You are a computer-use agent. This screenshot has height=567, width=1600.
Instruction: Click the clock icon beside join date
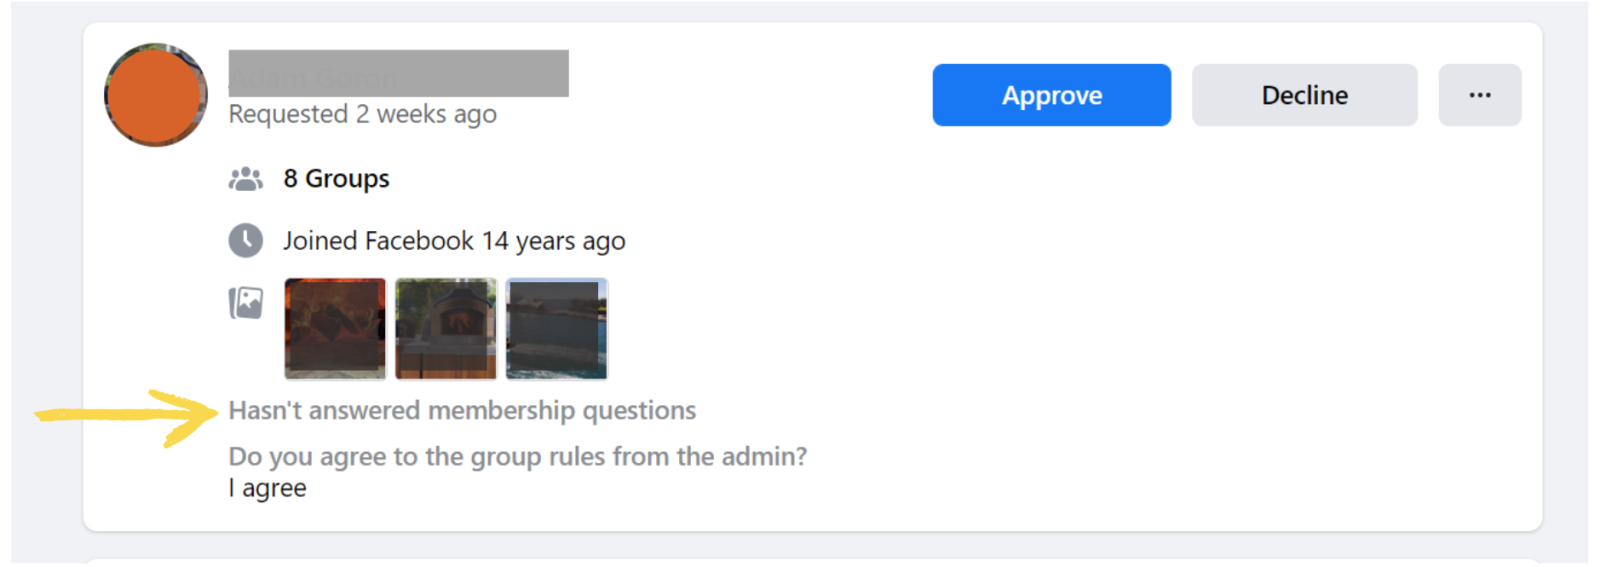pos(245,241)
